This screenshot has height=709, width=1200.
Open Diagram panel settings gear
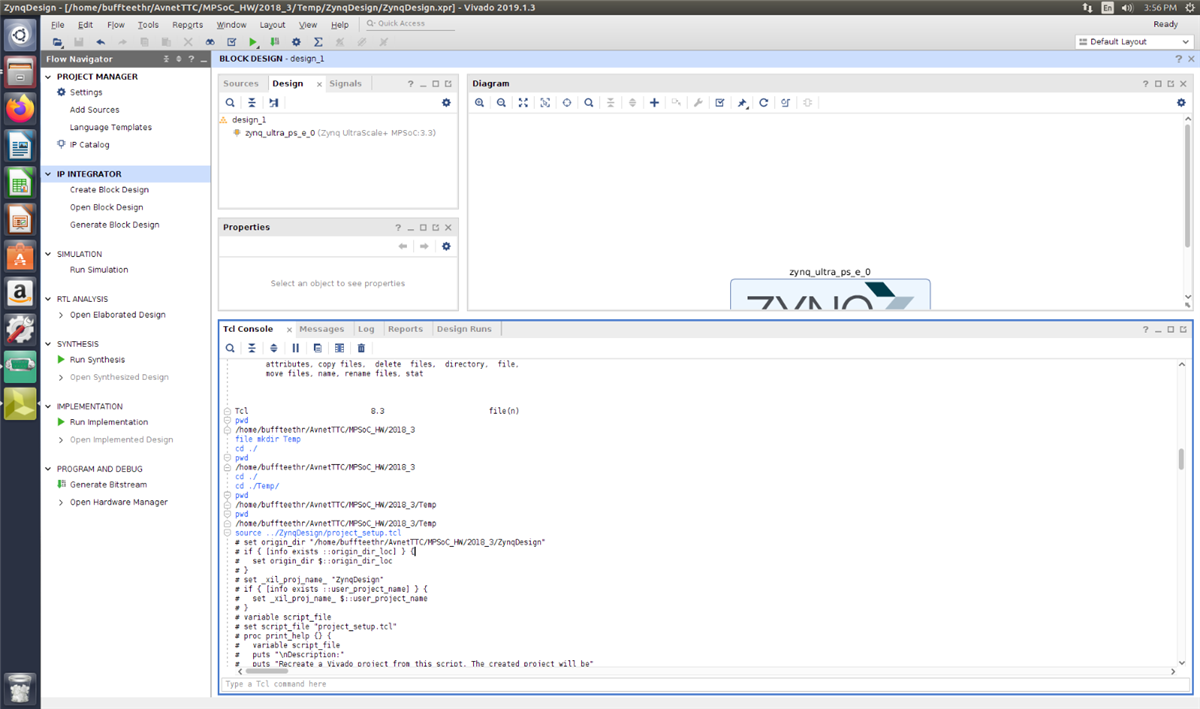(x=1180, y=103)
